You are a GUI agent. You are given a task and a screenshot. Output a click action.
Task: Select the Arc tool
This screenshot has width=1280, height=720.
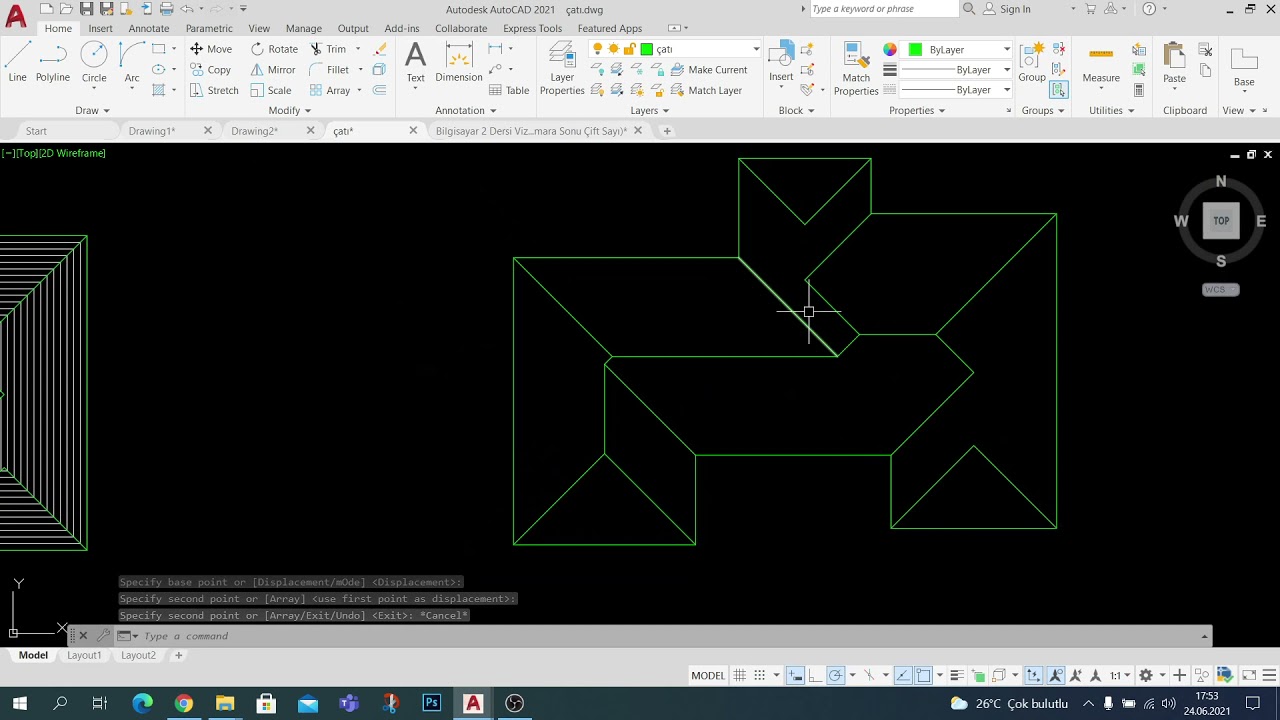(131, 60)
